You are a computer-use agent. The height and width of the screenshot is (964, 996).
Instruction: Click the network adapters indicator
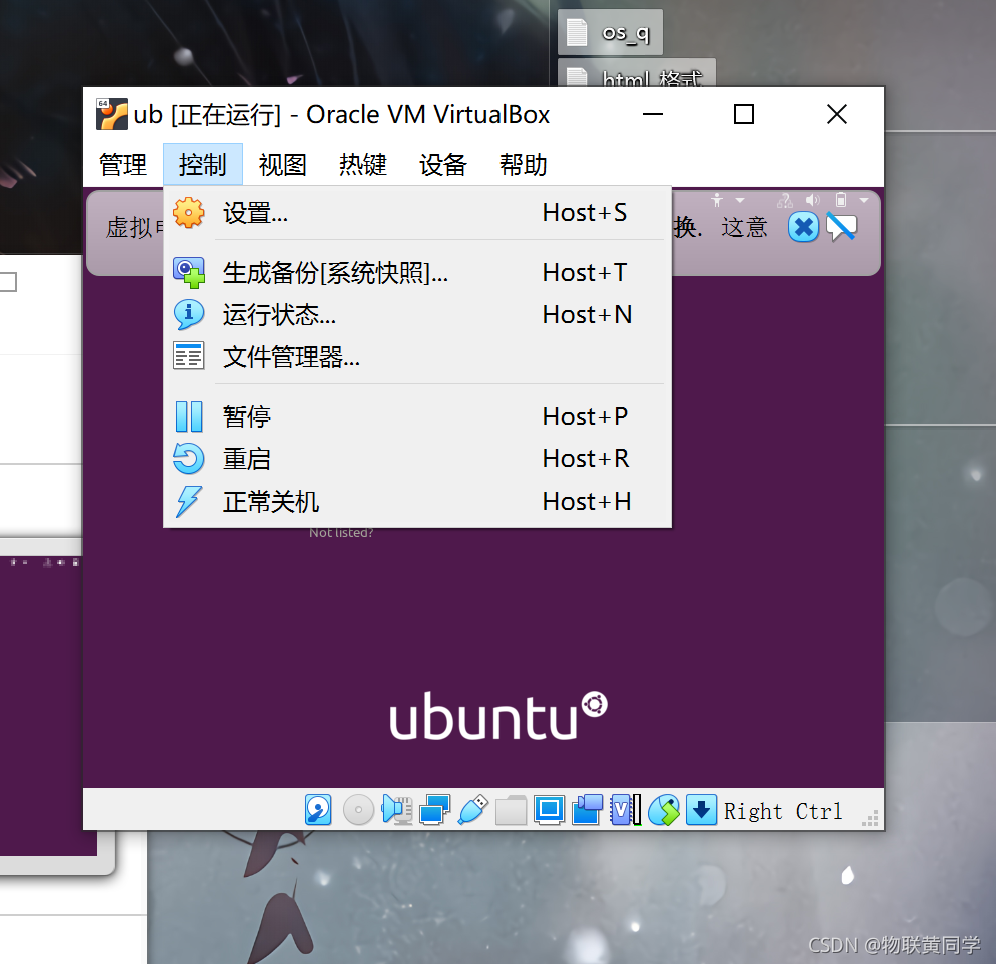(434, 810)
